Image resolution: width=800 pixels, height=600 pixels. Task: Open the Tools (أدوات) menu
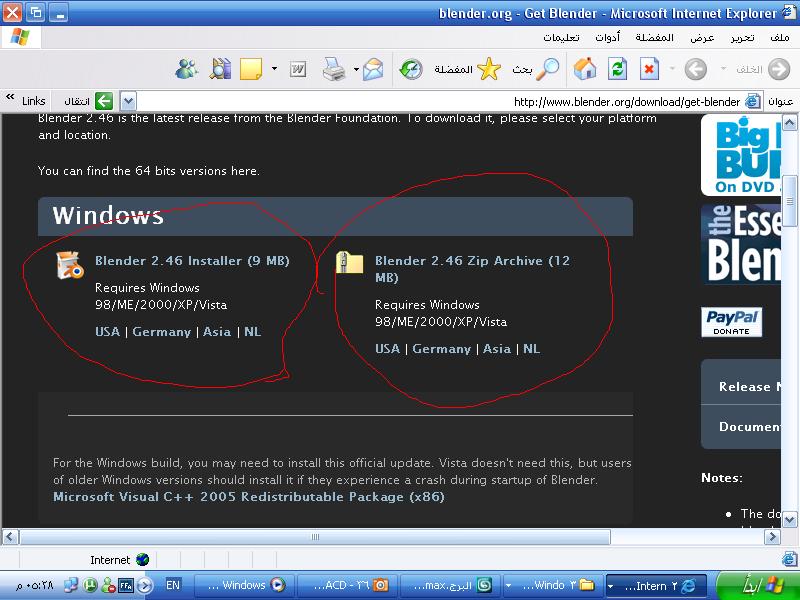tap(608, 37)
